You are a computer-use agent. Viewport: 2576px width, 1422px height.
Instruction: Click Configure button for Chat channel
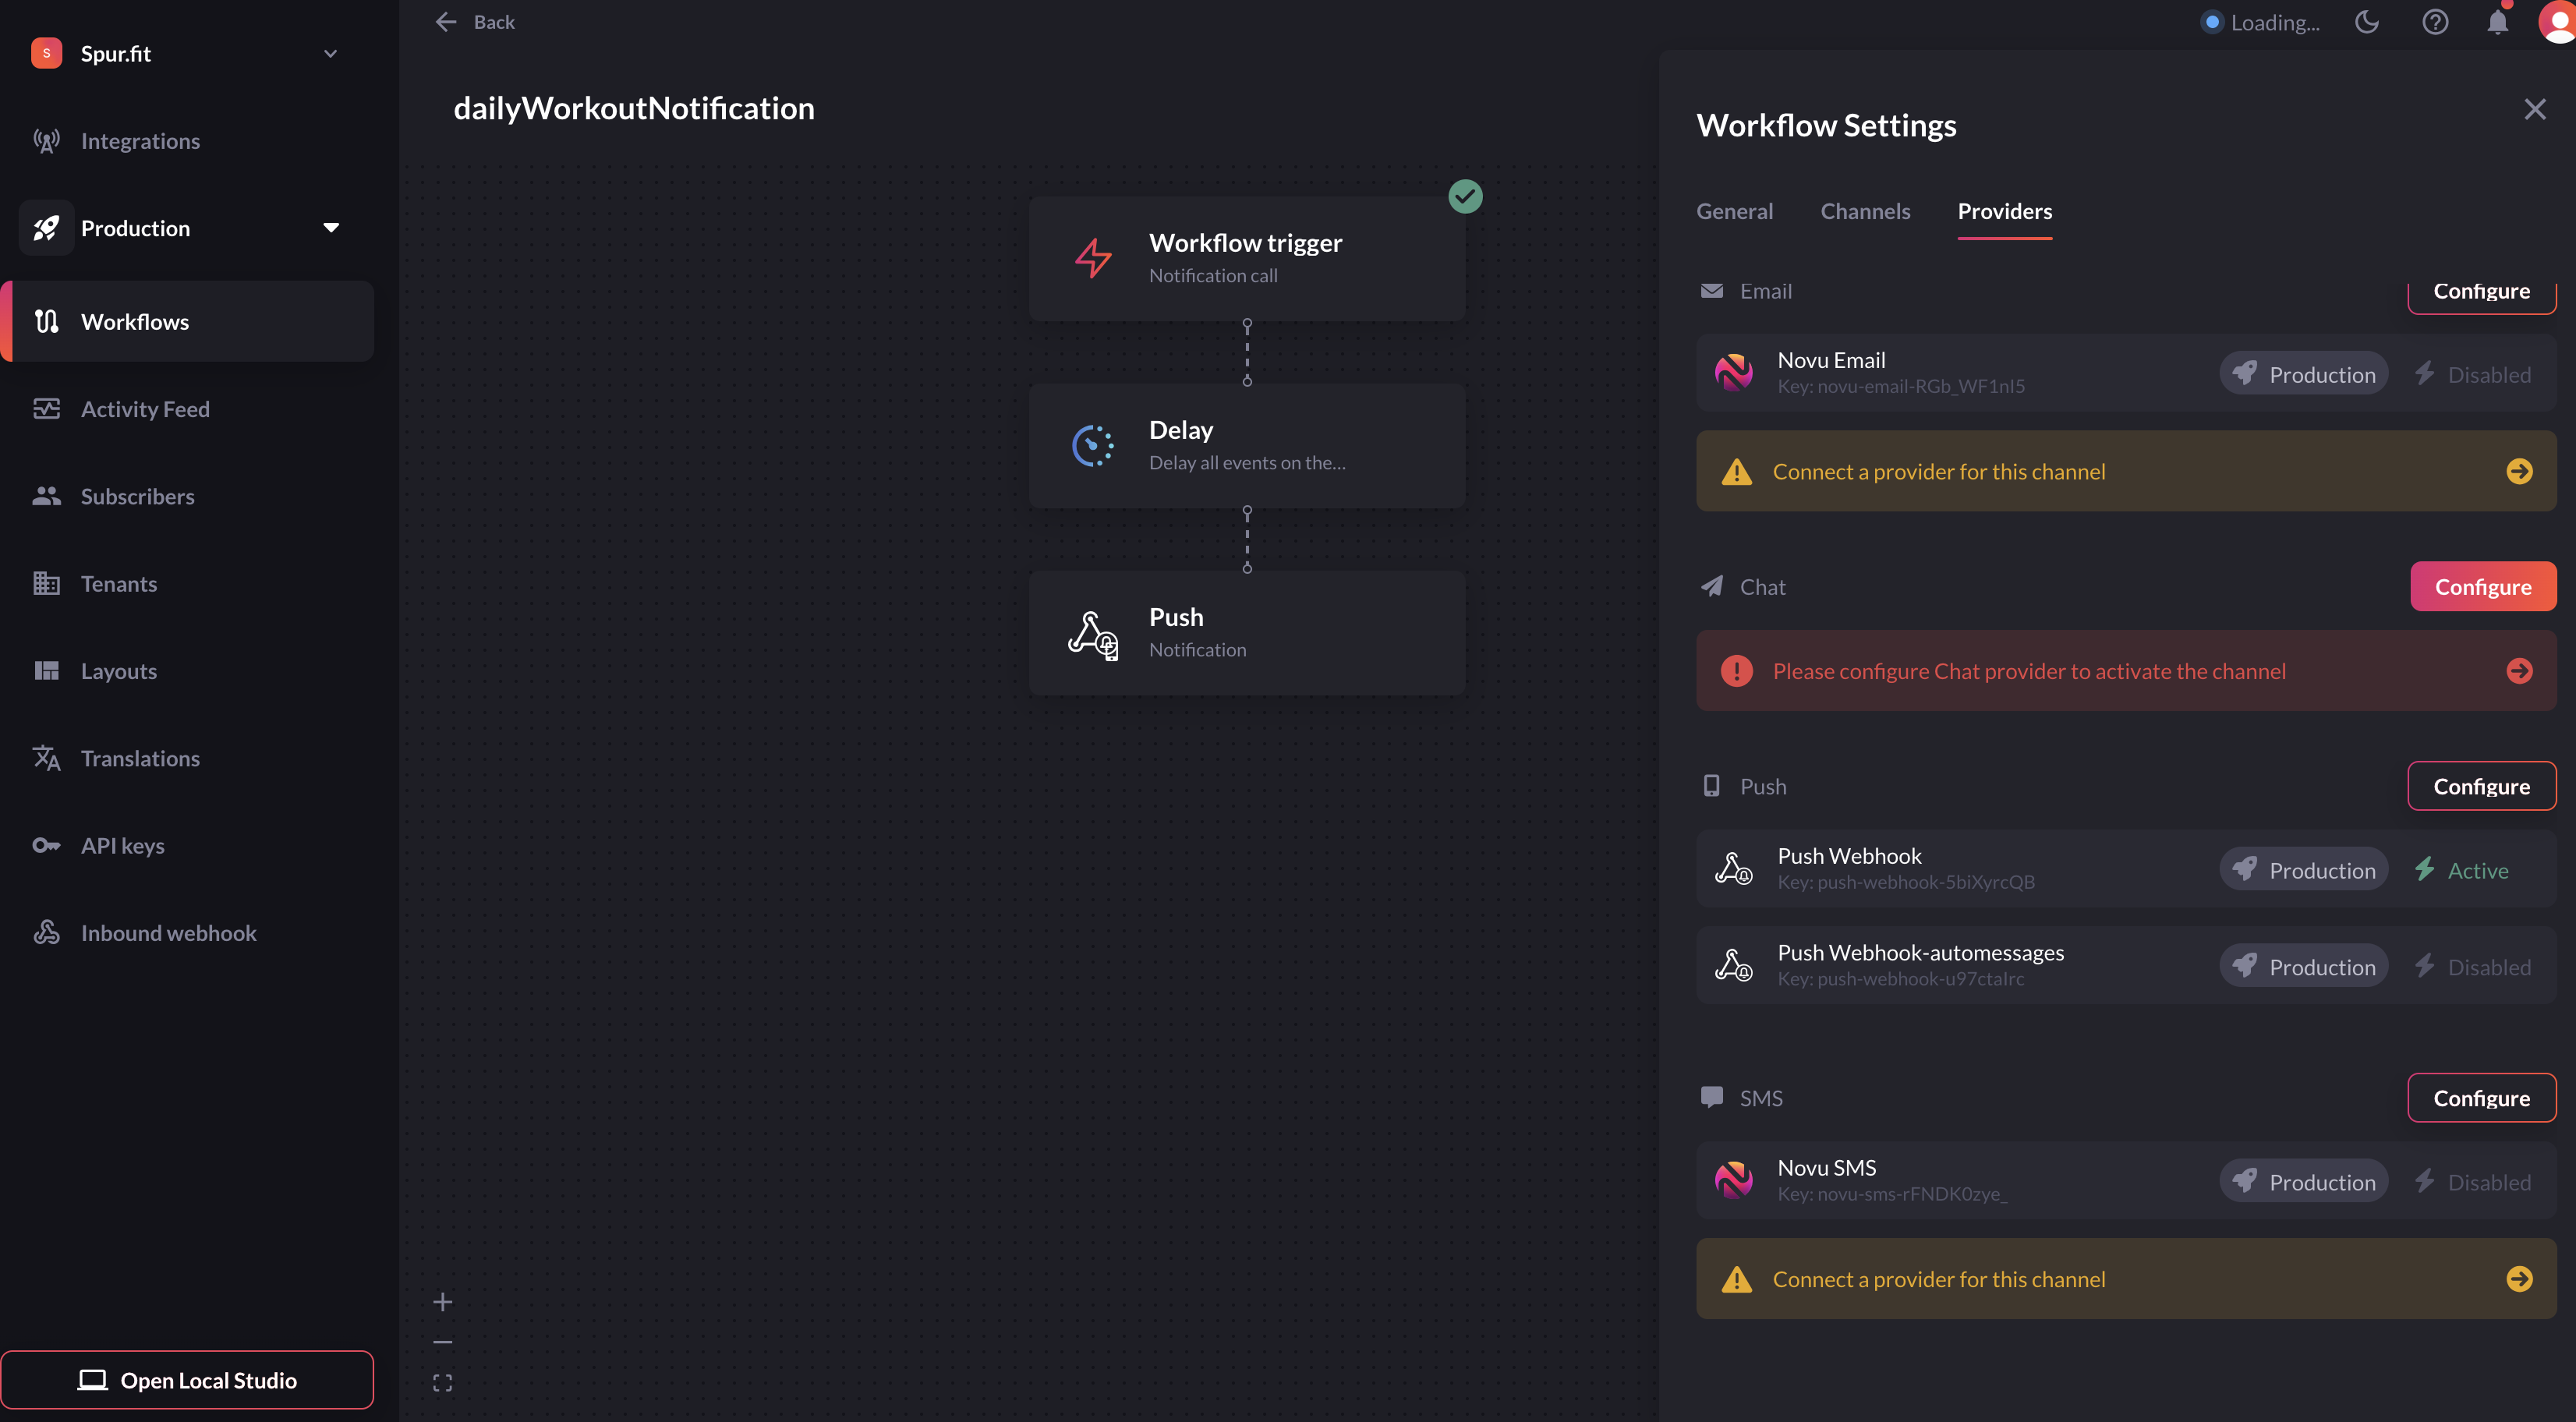[2482, 587]
